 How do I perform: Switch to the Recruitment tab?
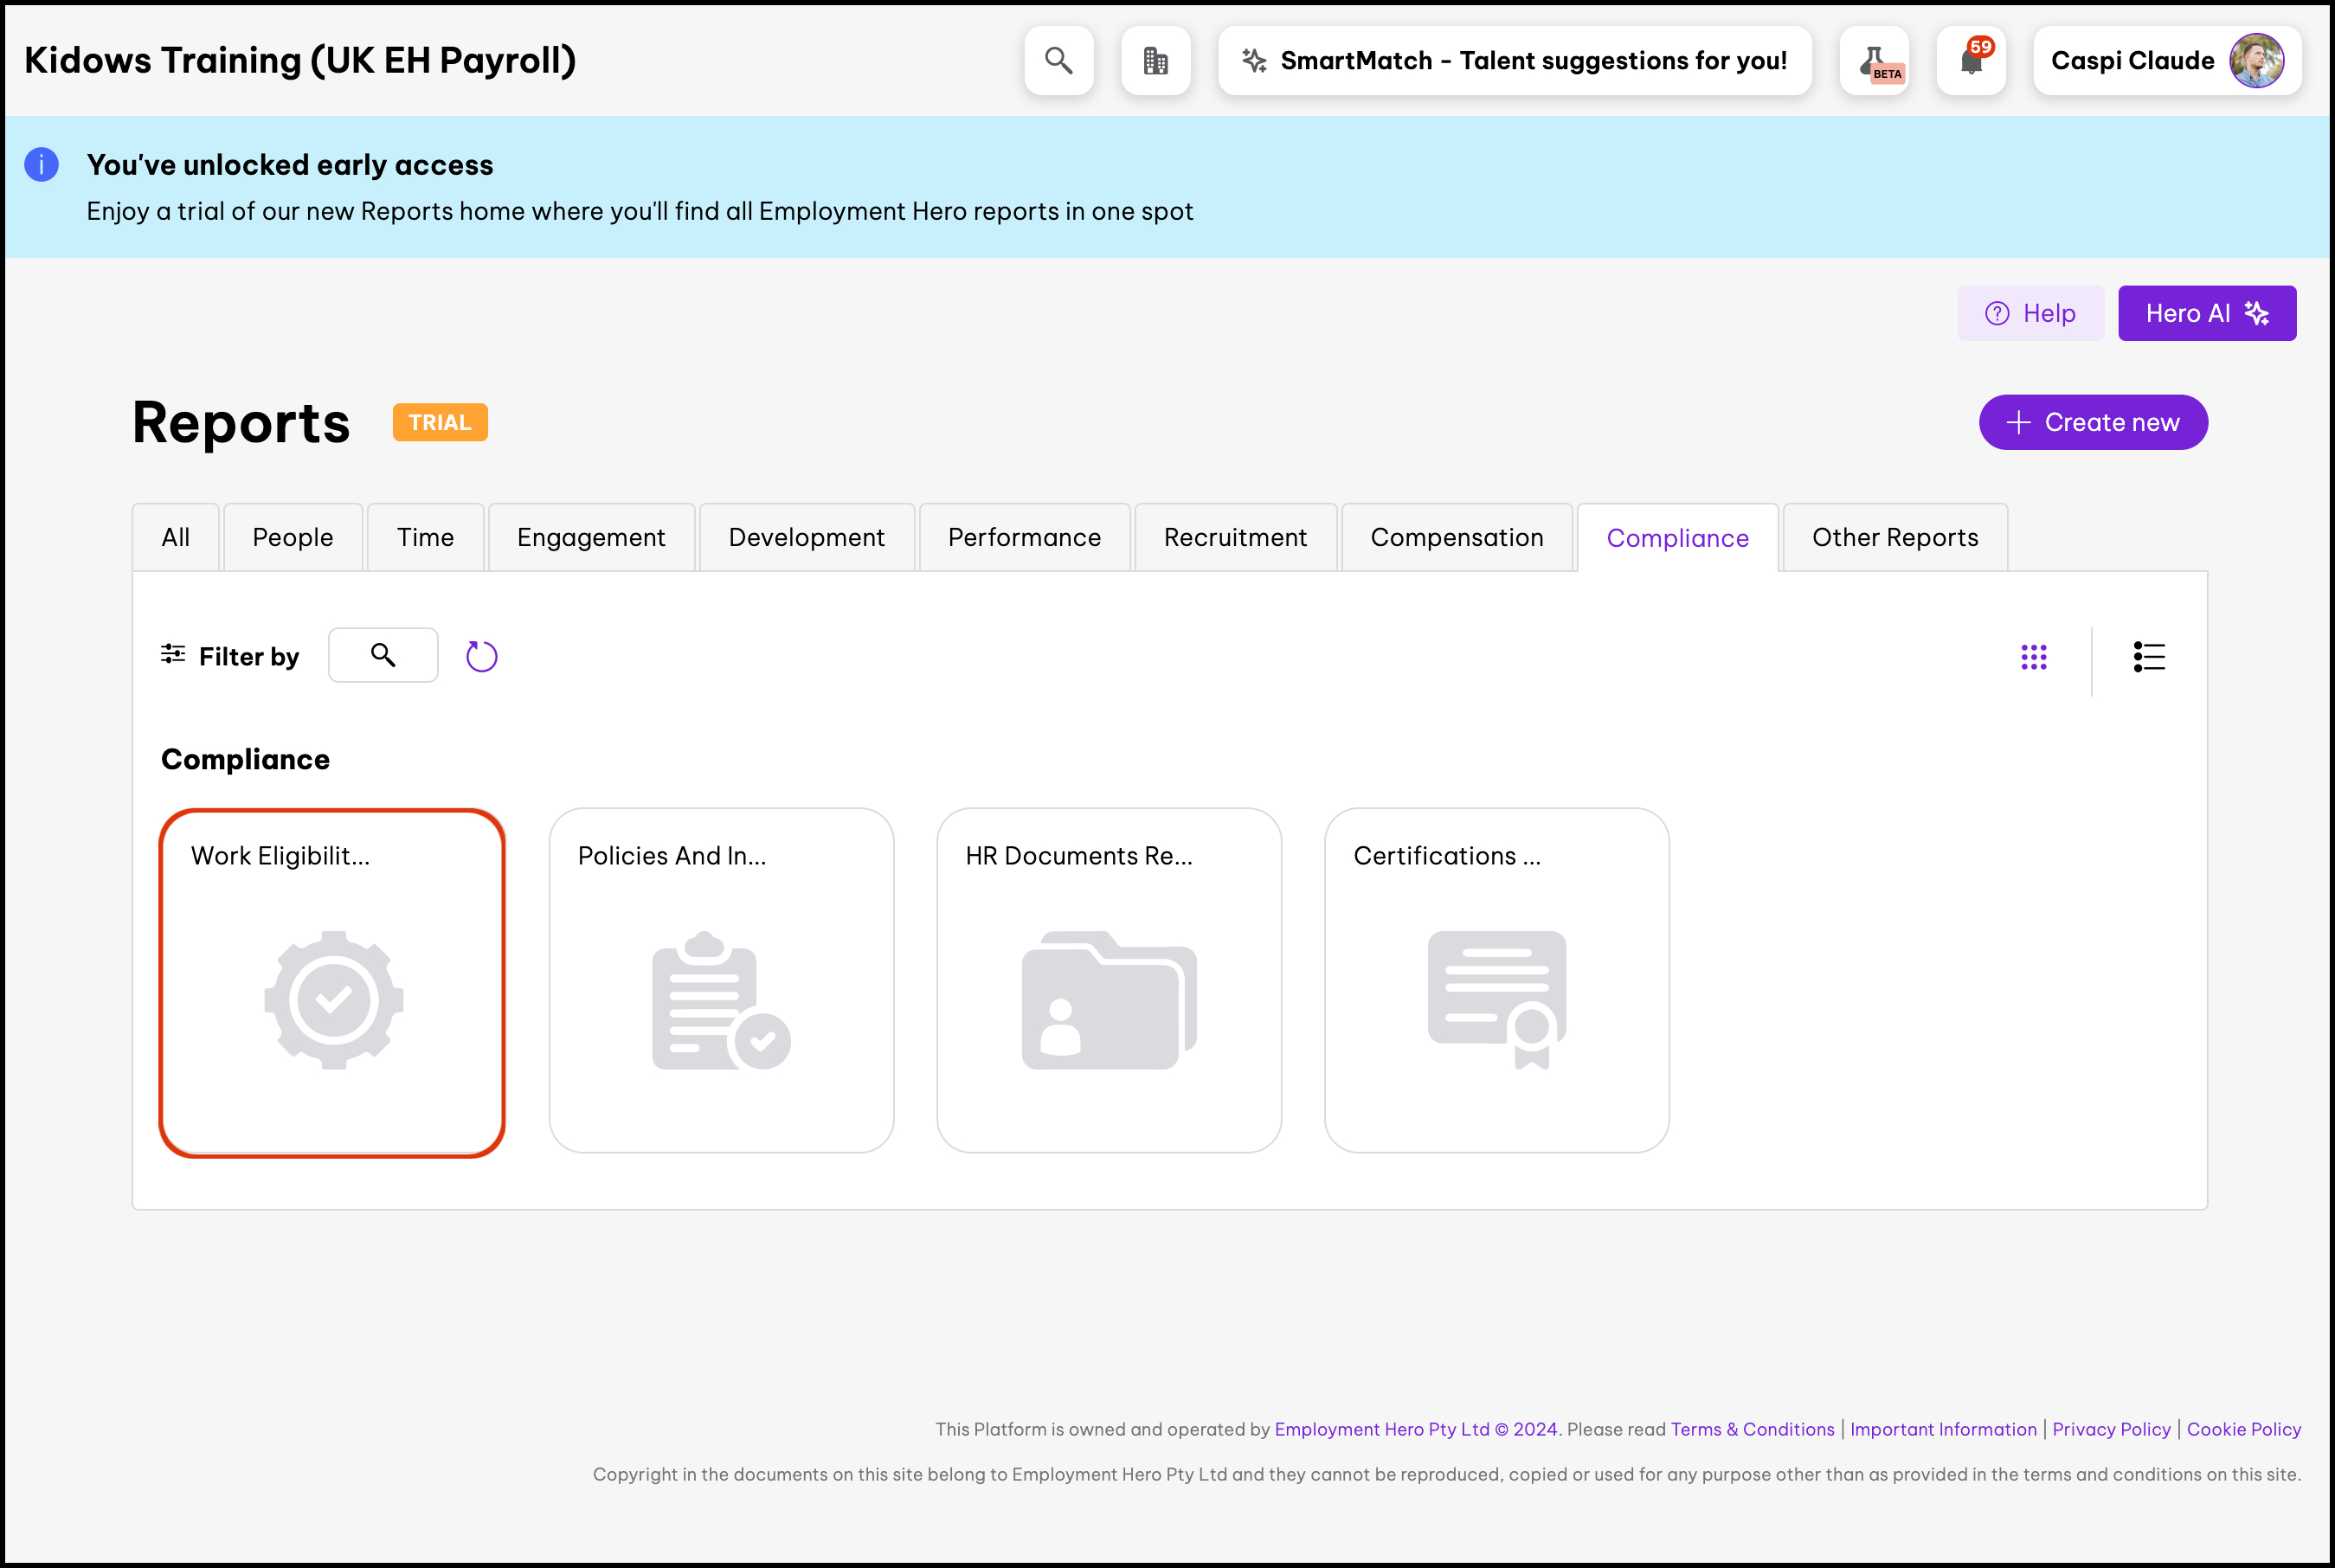pyautogui.click(x=1235, y=538)
